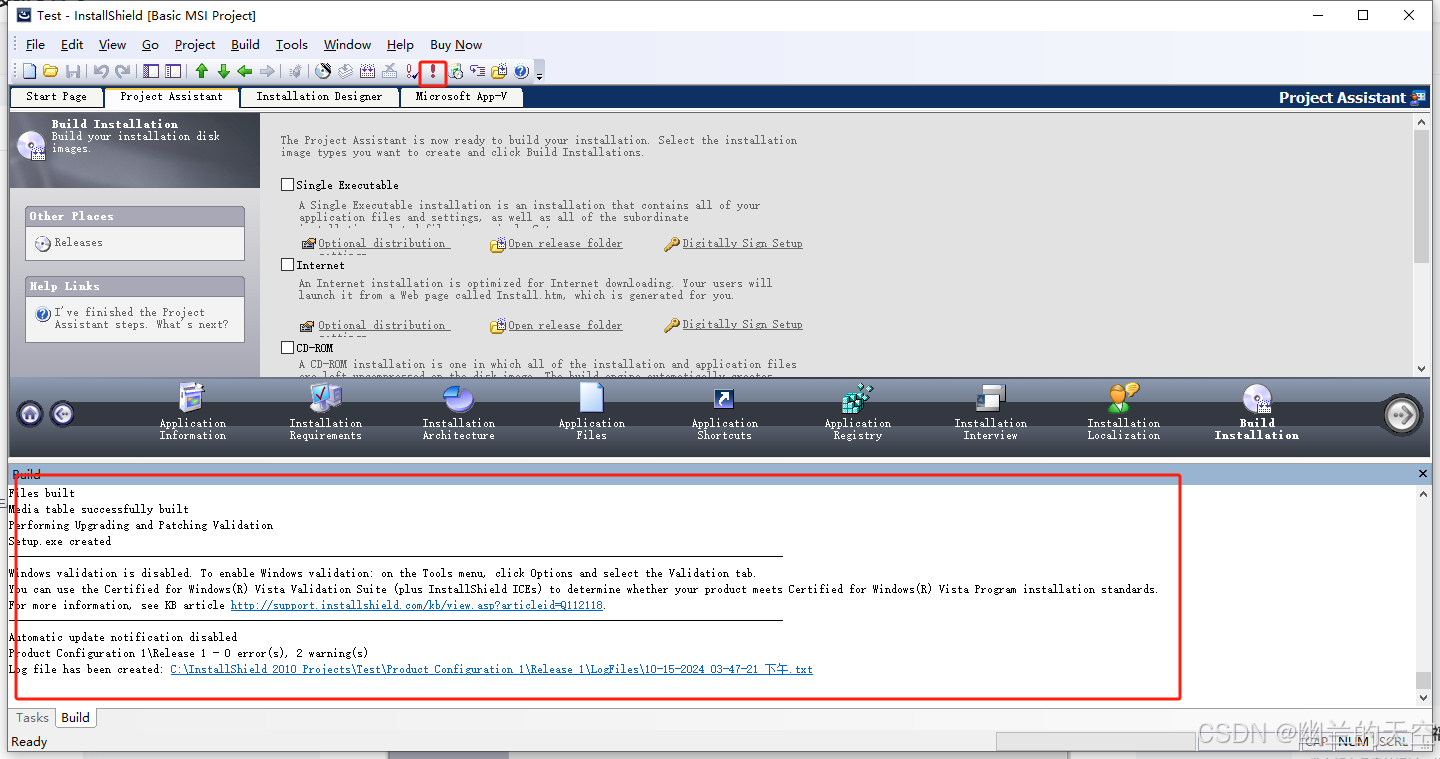Switch to the Microsoft App-V tab

[461, 97]
